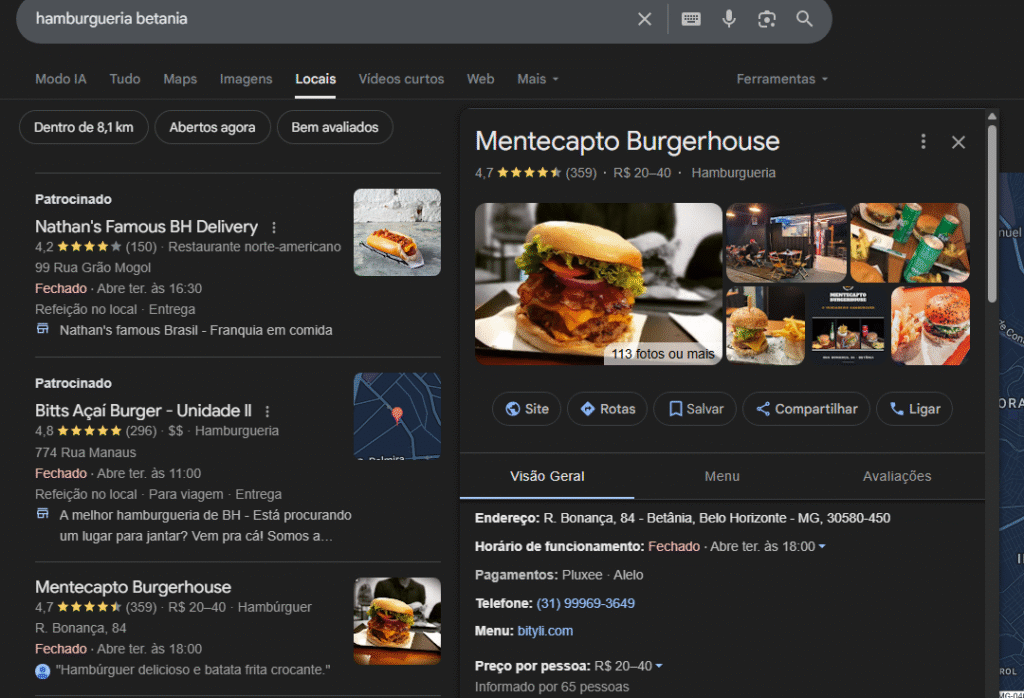Click the Rotas directions button
This screenshot has width=1024, height=698.
608,409
